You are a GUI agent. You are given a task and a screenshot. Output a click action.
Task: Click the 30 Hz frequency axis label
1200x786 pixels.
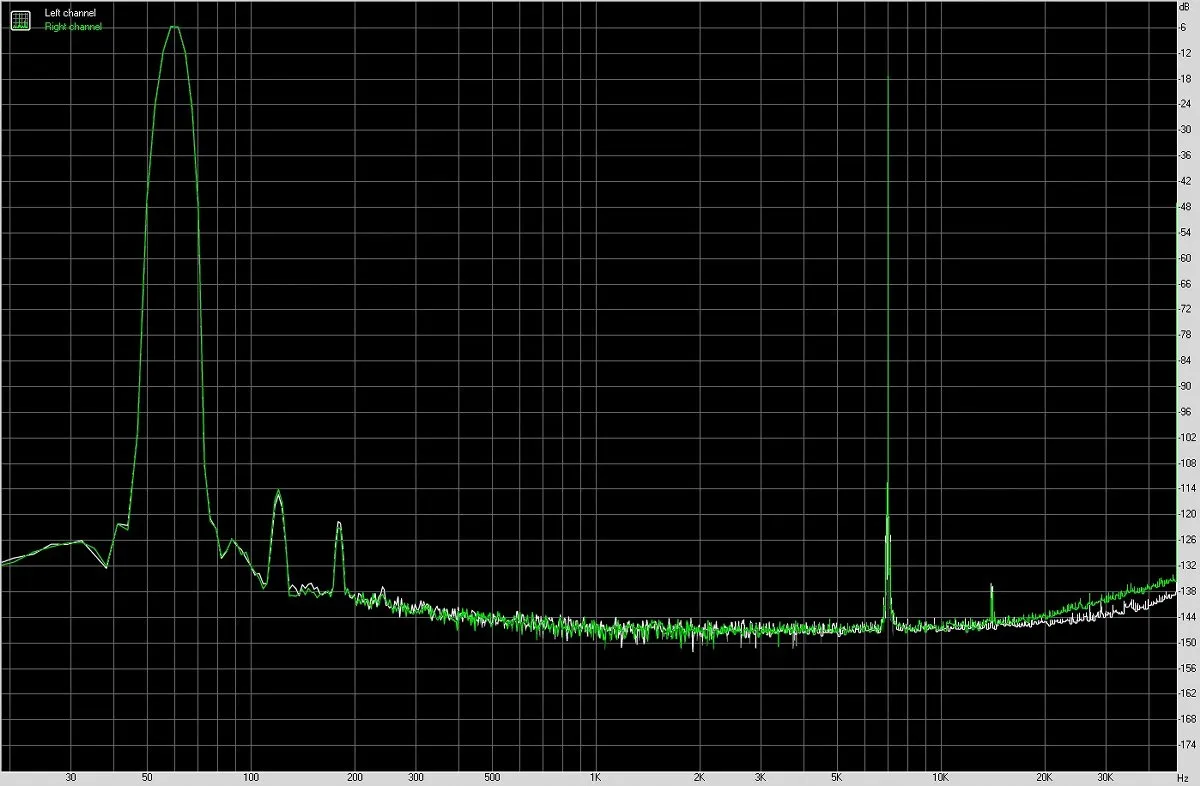(x=70, y=776)
